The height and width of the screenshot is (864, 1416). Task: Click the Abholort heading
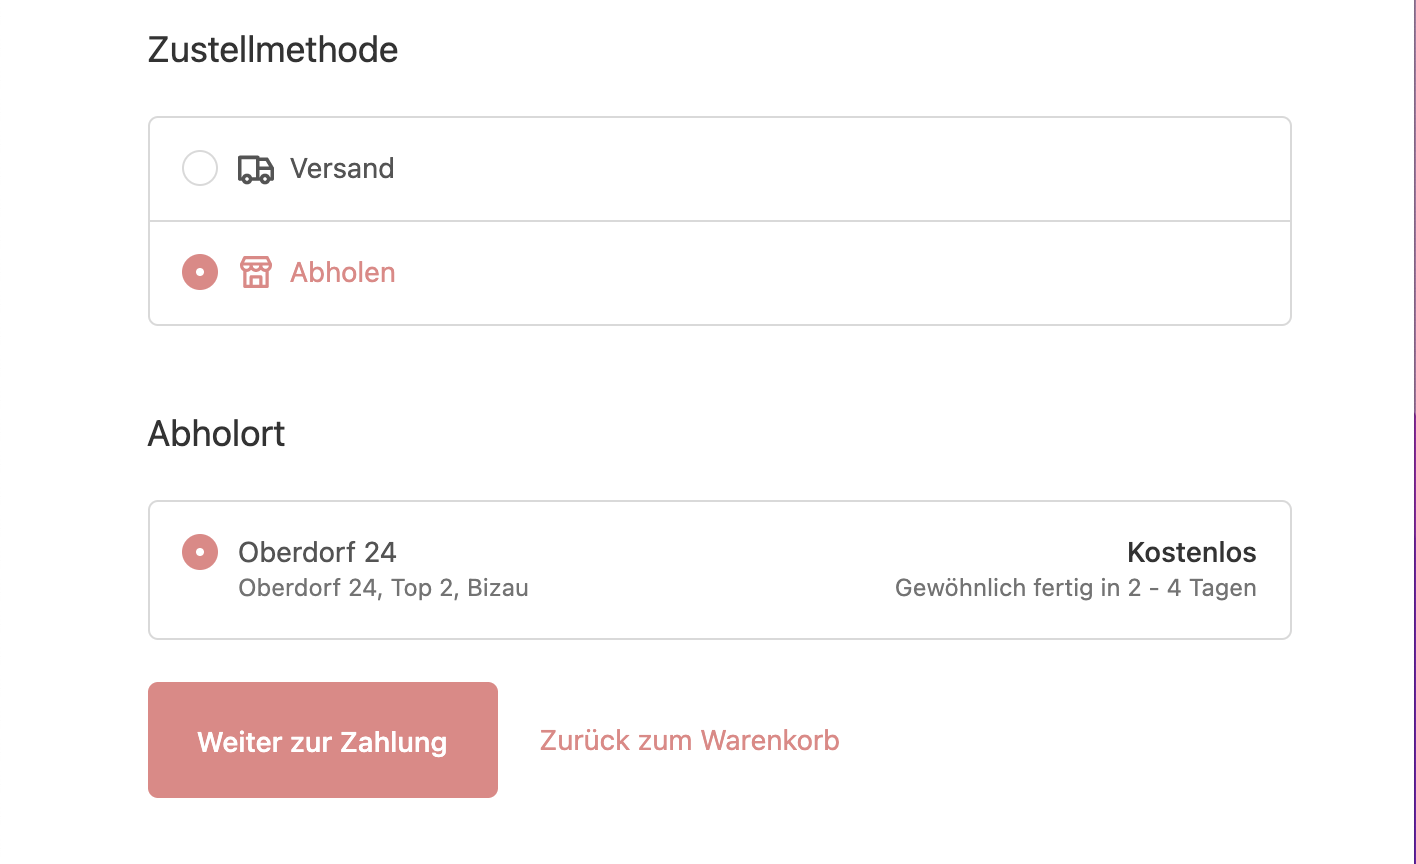point(217,433)
